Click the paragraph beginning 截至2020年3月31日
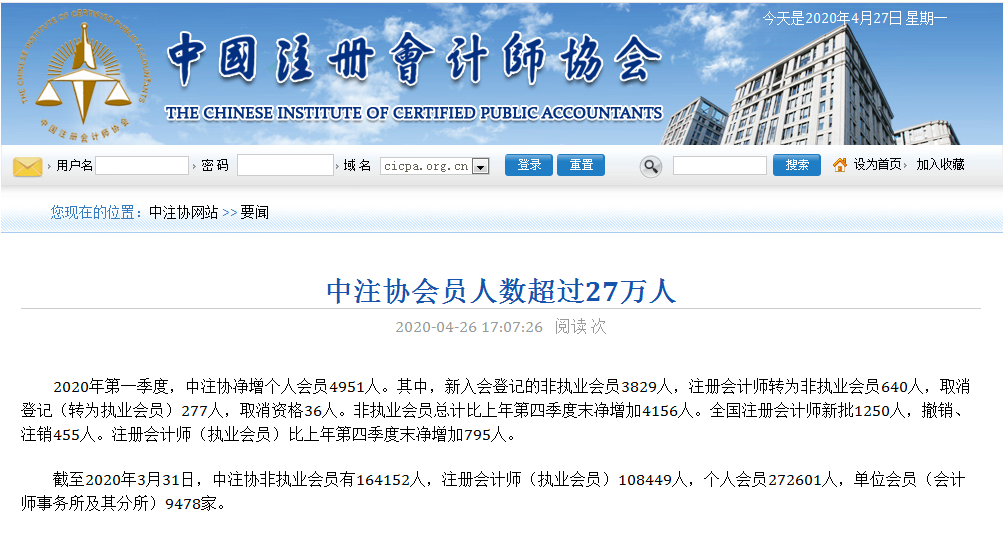 pyautogui.click(x=493, y=491)
